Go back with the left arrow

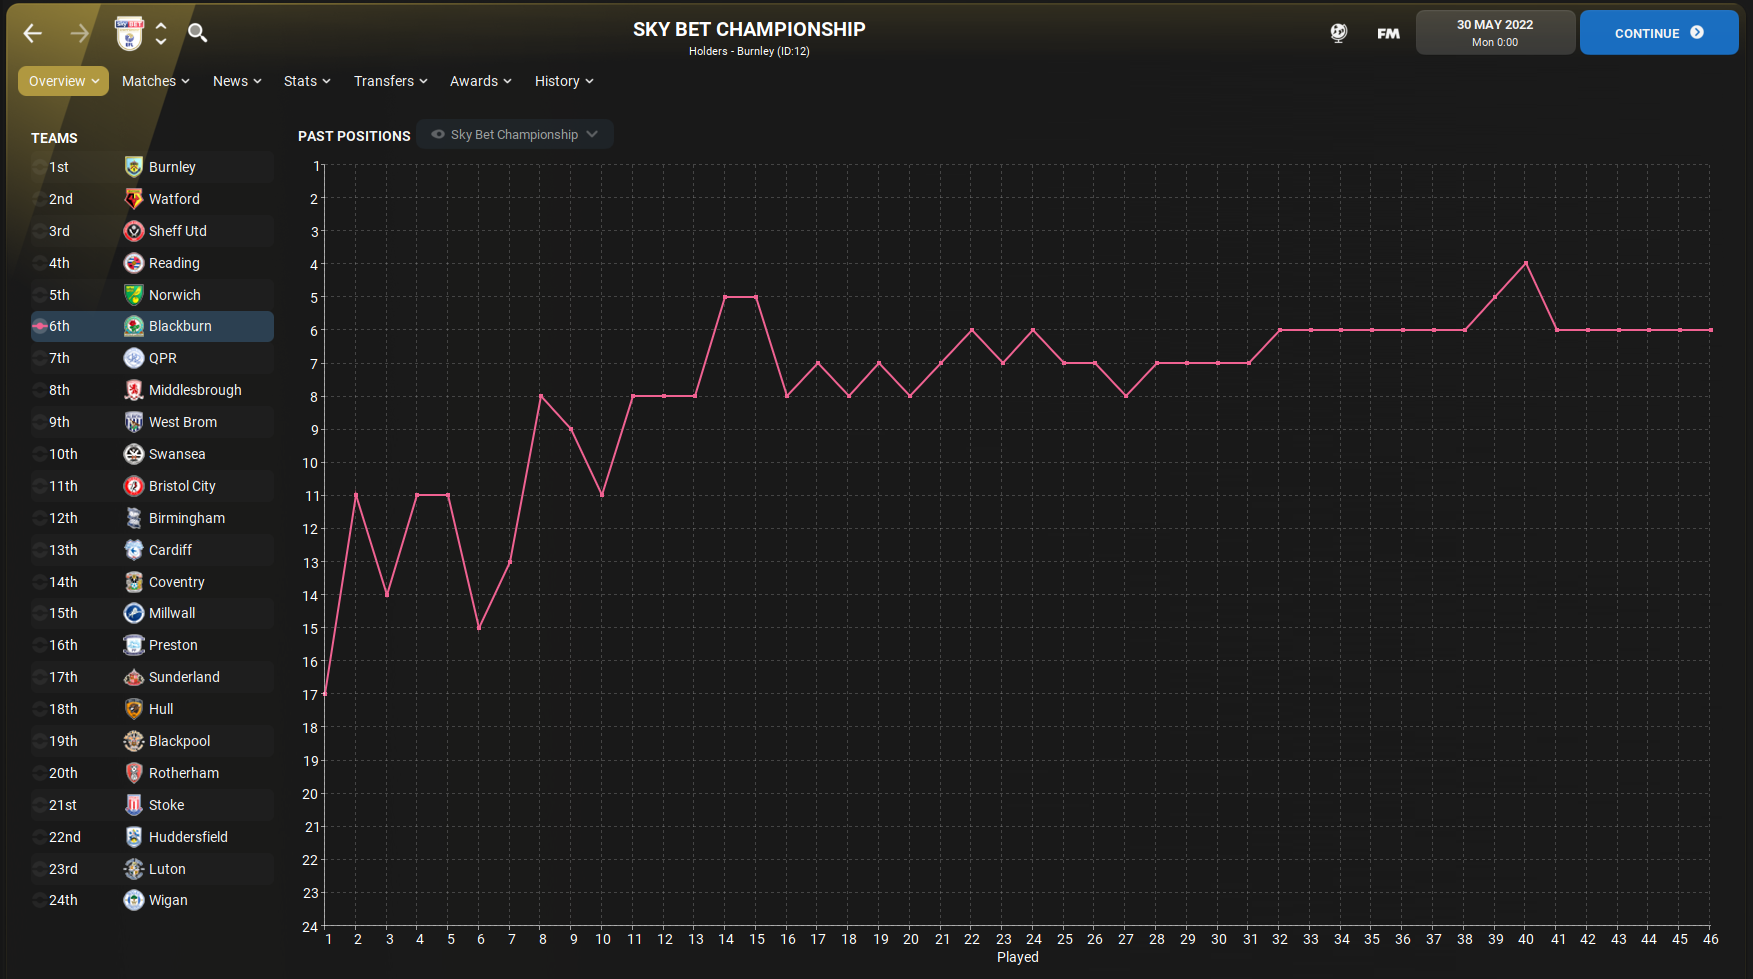33,33
